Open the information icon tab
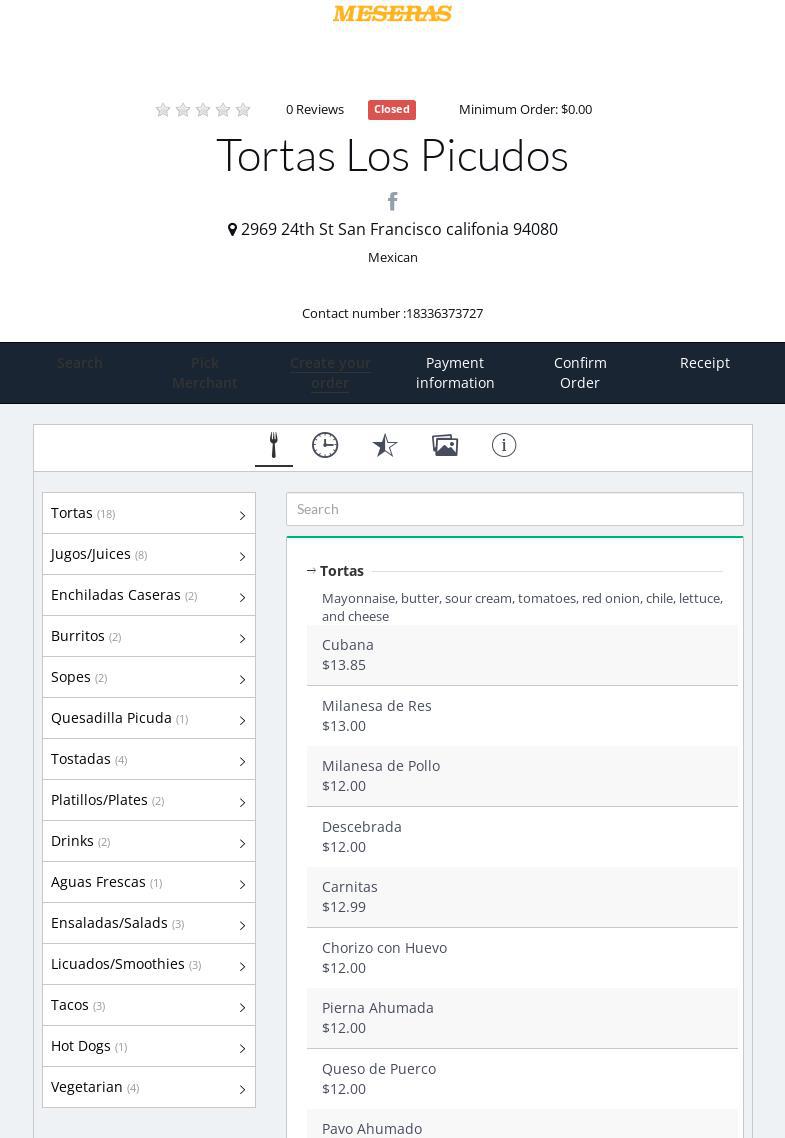 504,446
